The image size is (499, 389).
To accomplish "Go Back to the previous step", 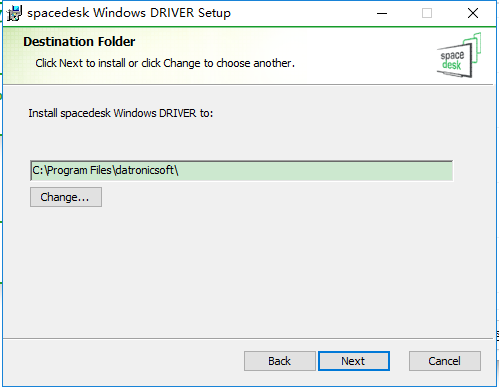I will pos(280,361).
